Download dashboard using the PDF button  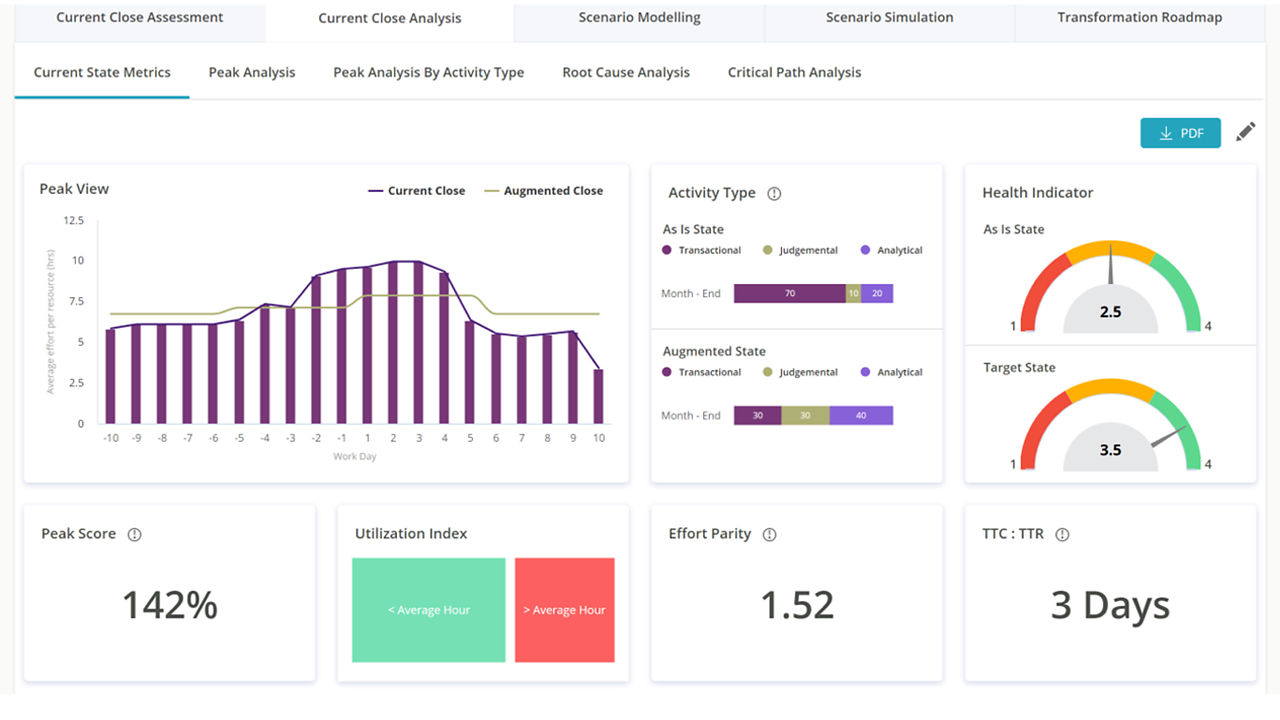point(1180,133)
